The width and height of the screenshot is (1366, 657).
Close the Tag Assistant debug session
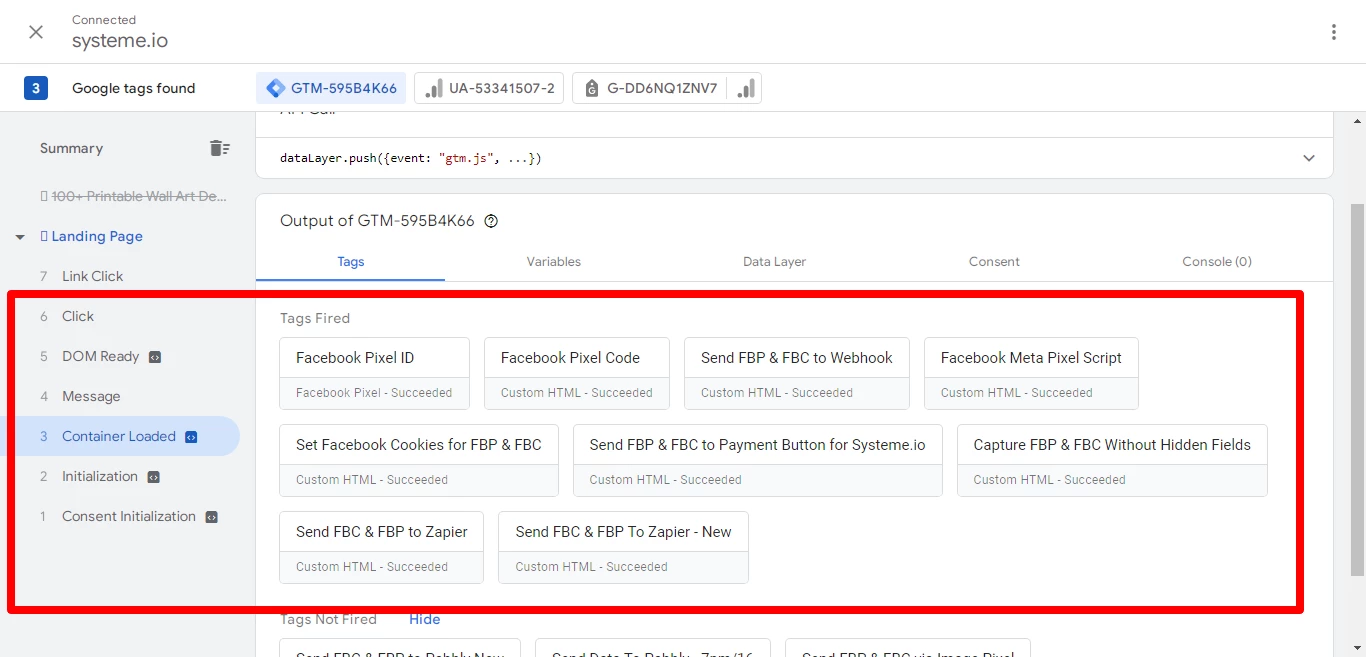click(36, 32)
